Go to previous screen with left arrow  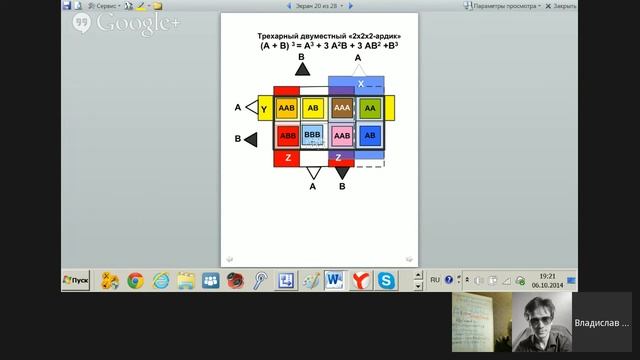(289, 6)
